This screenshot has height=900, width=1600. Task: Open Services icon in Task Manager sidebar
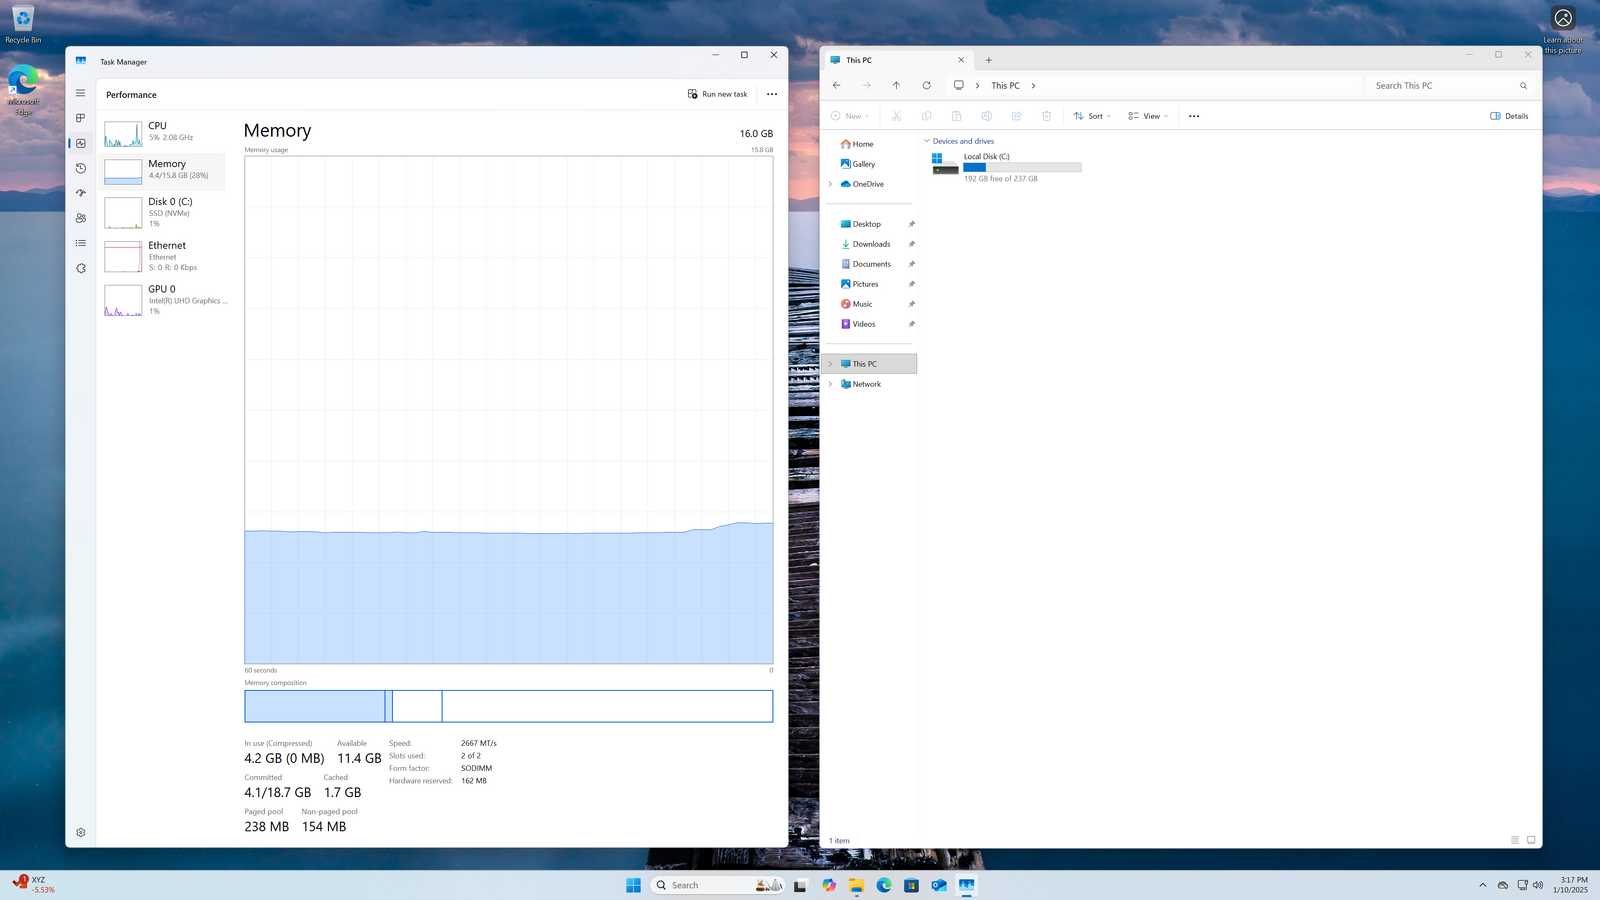[x=81, y=268]
